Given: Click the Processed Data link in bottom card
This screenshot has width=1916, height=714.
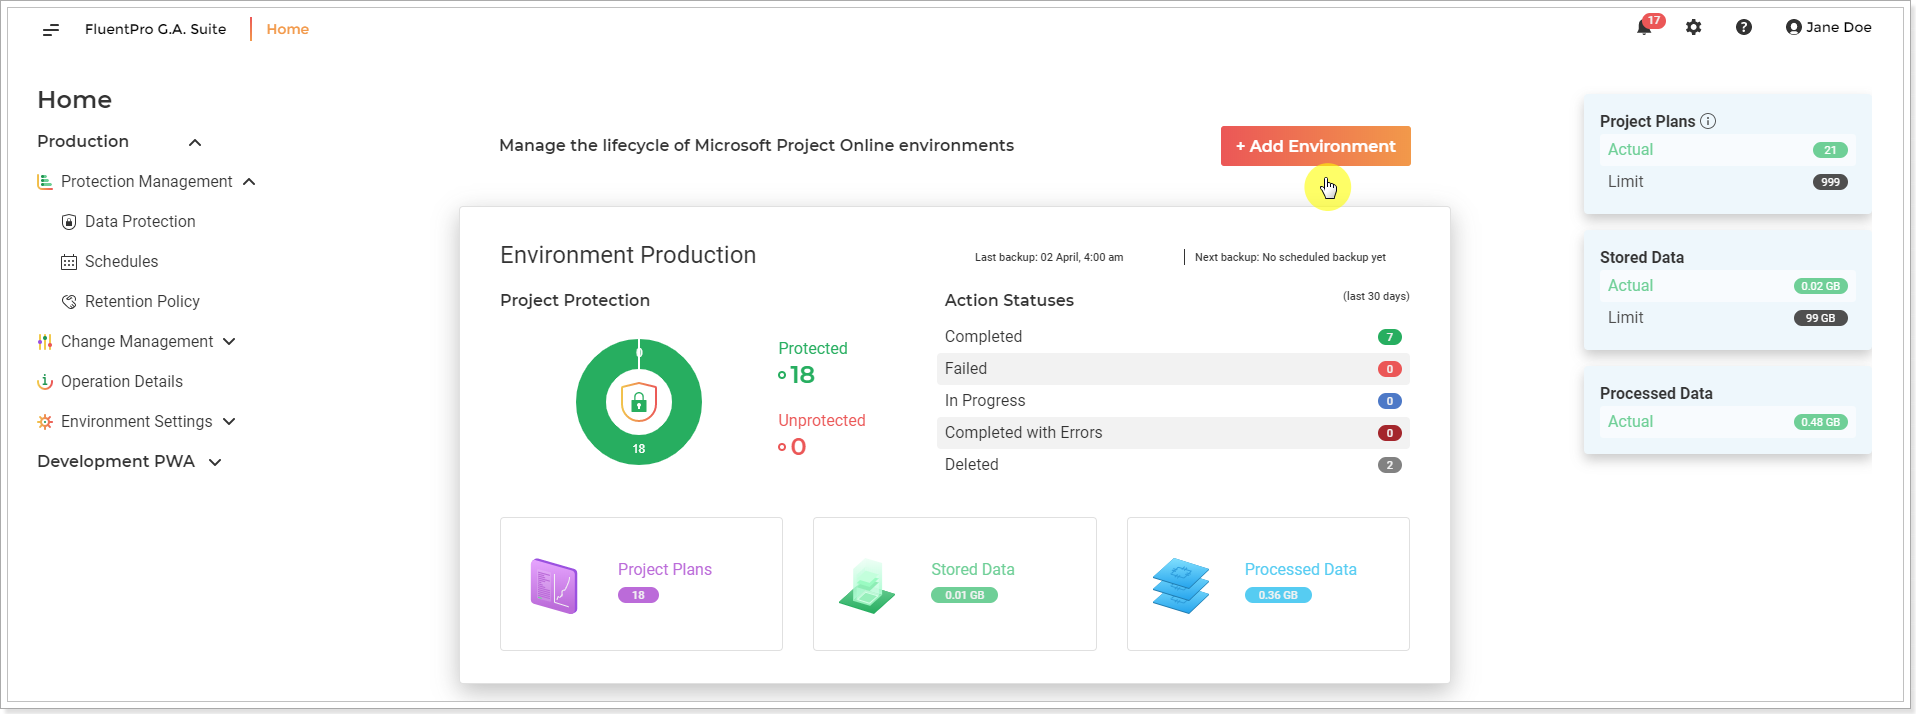Looking at the screenshot, I should coord(1300,569).
